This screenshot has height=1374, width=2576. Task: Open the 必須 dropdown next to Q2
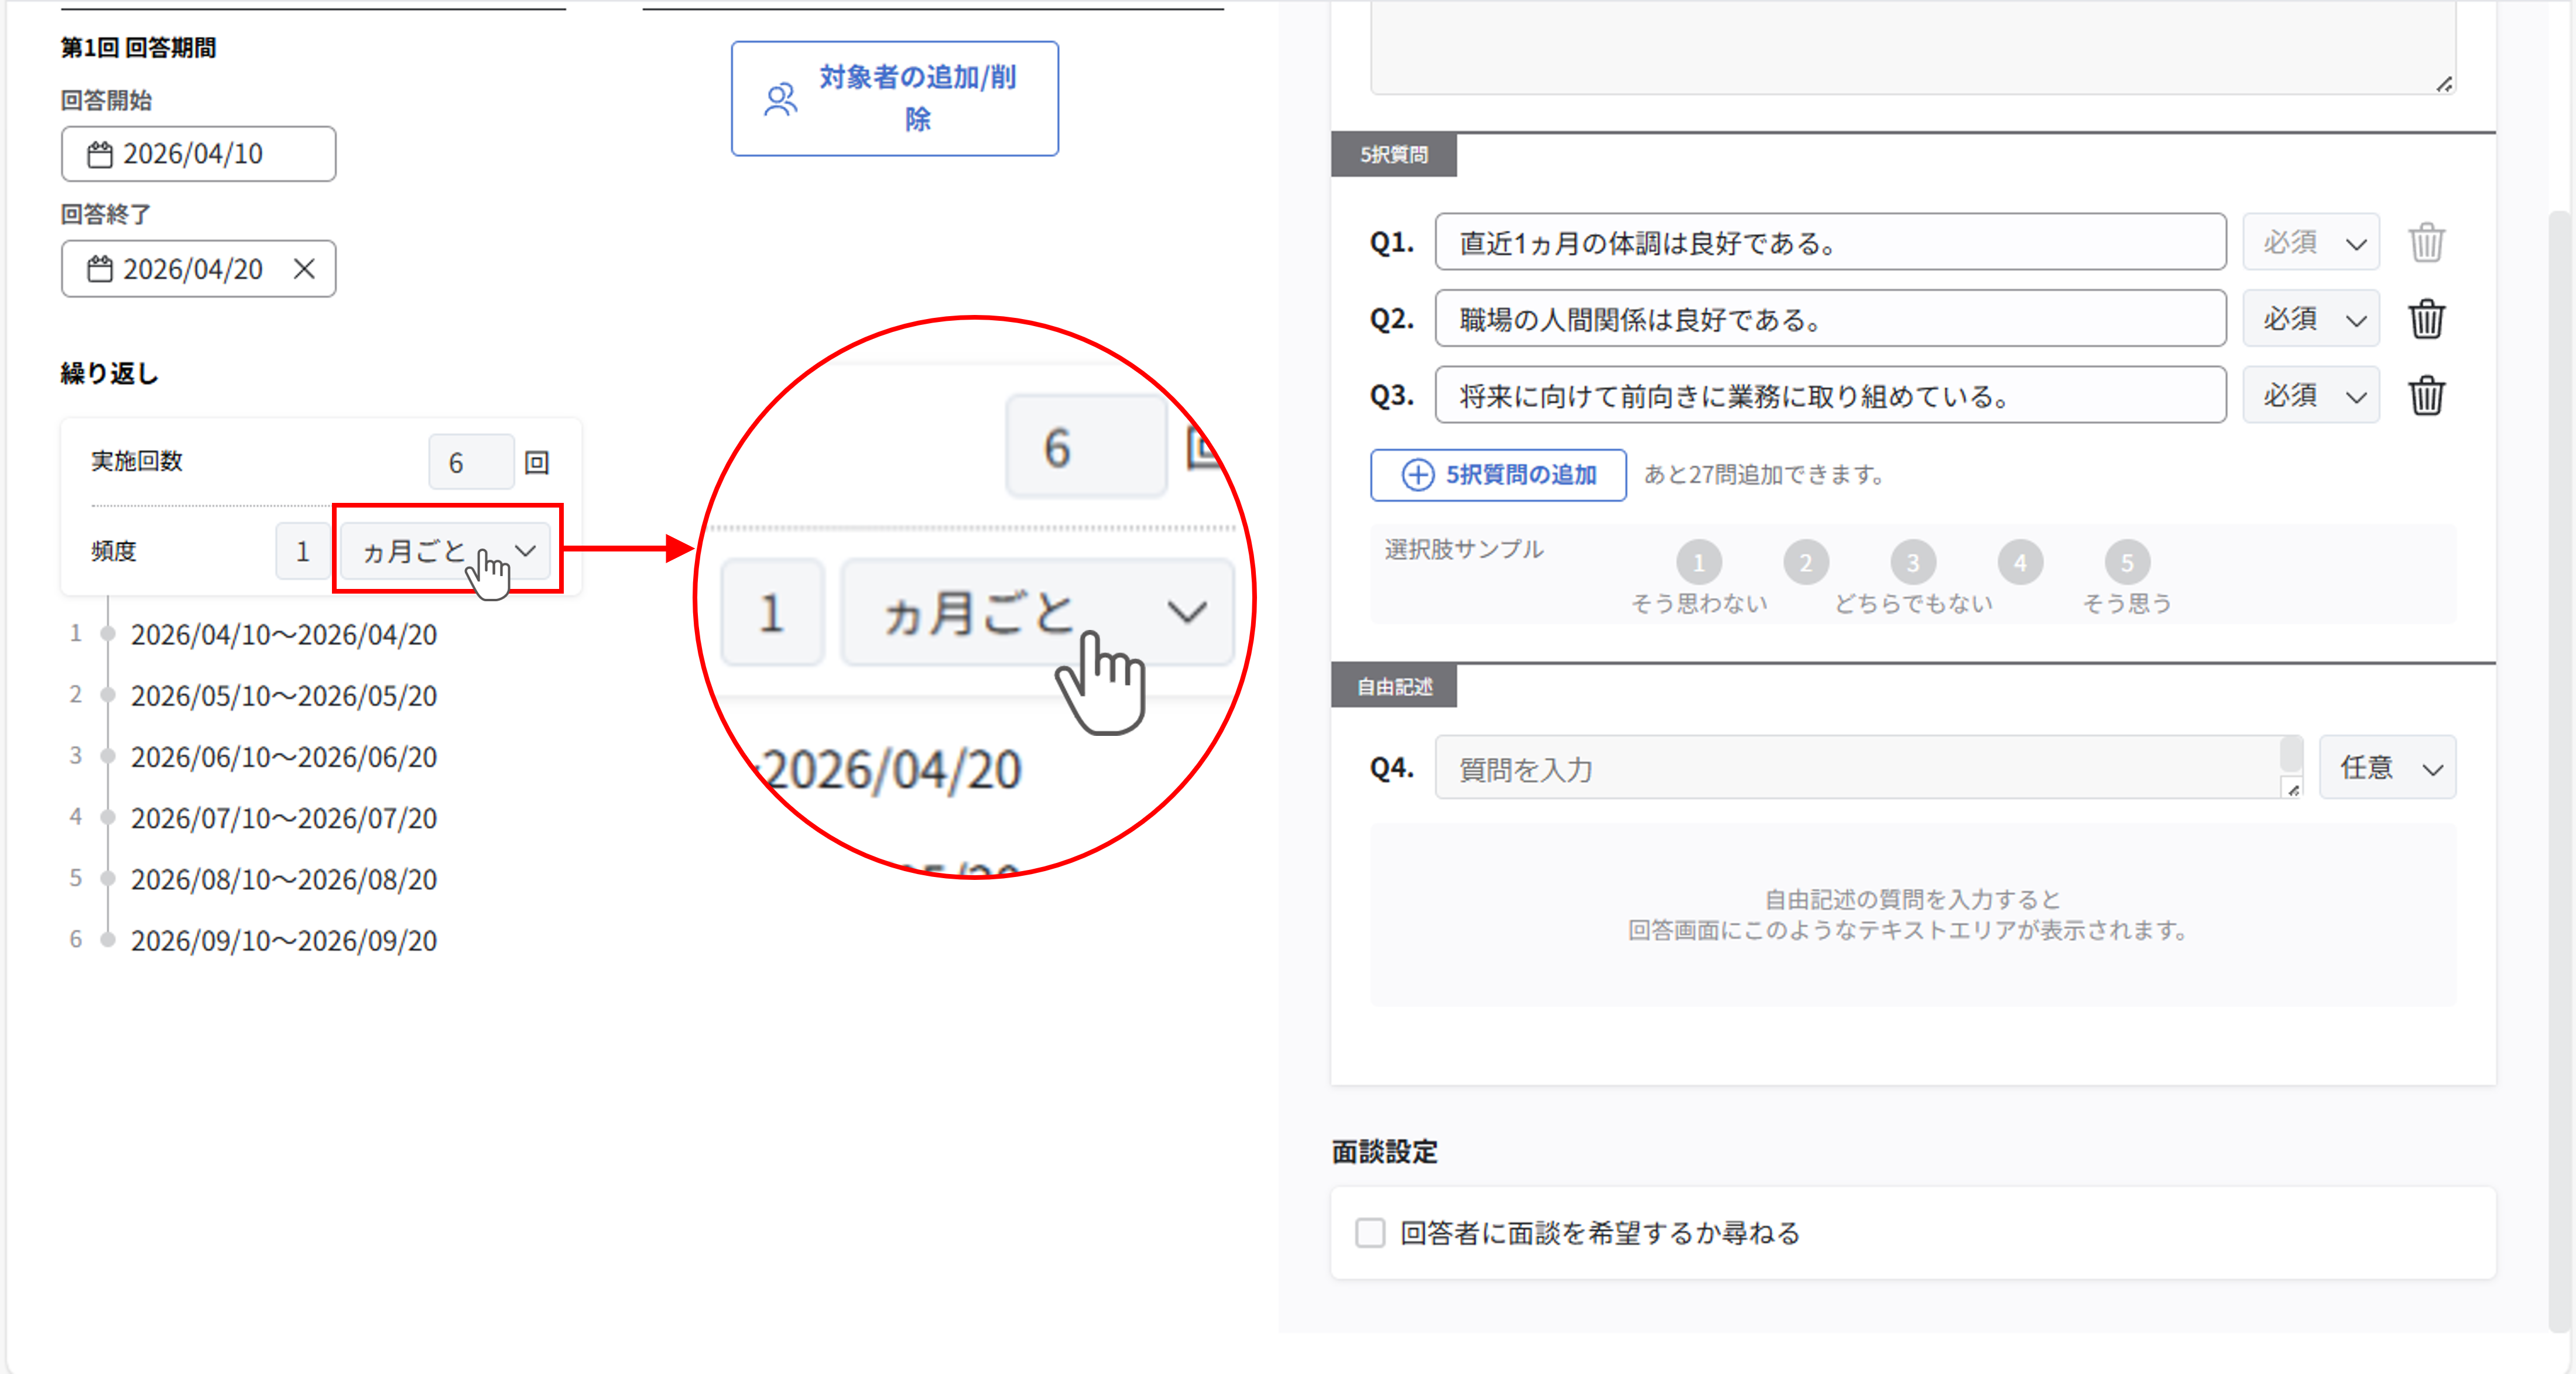tap(2311, 318)
